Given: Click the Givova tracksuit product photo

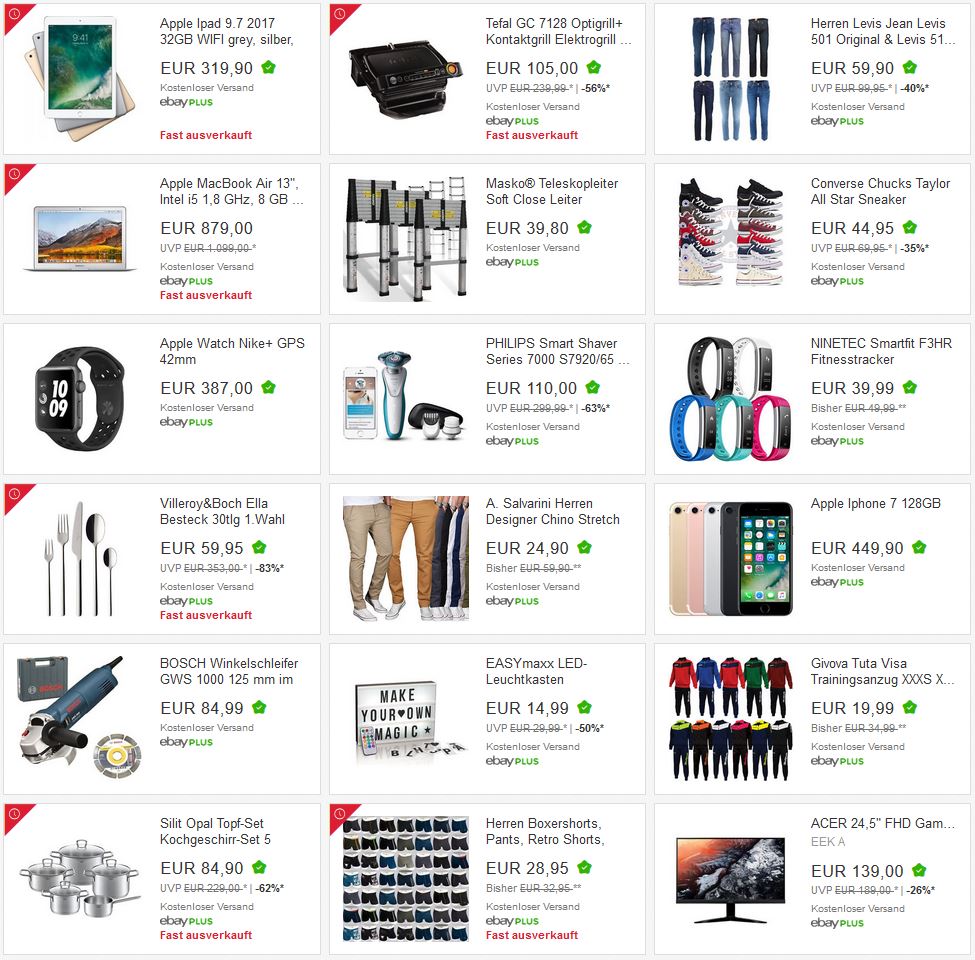Looking at the screenshot, I should click(x=731, y=719).
